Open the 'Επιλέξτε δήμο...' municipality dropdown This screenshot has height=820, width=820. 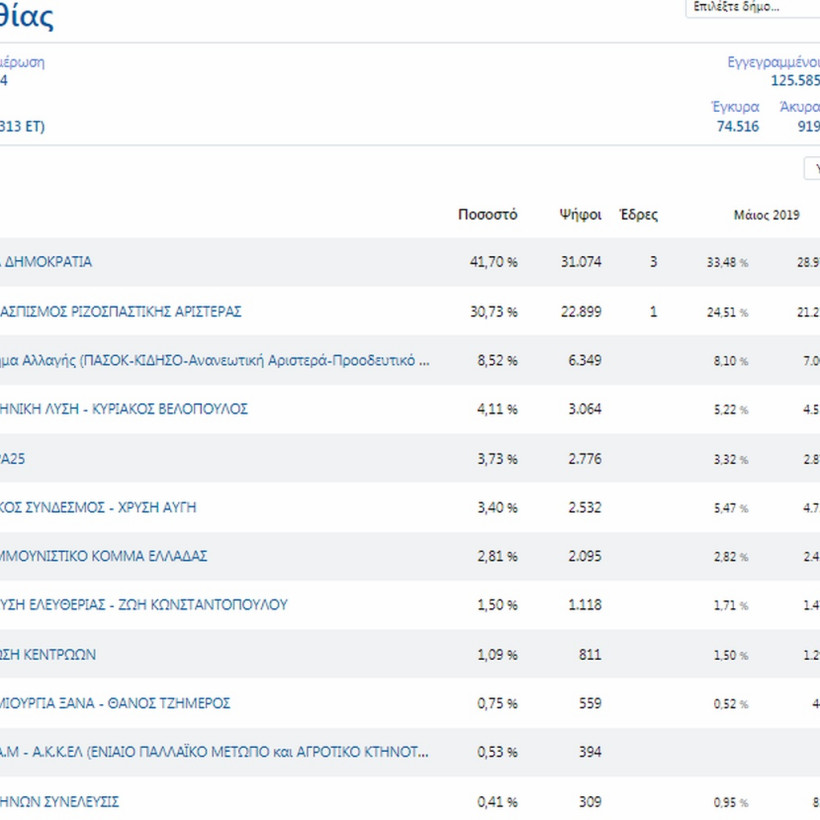pos(753,7)
